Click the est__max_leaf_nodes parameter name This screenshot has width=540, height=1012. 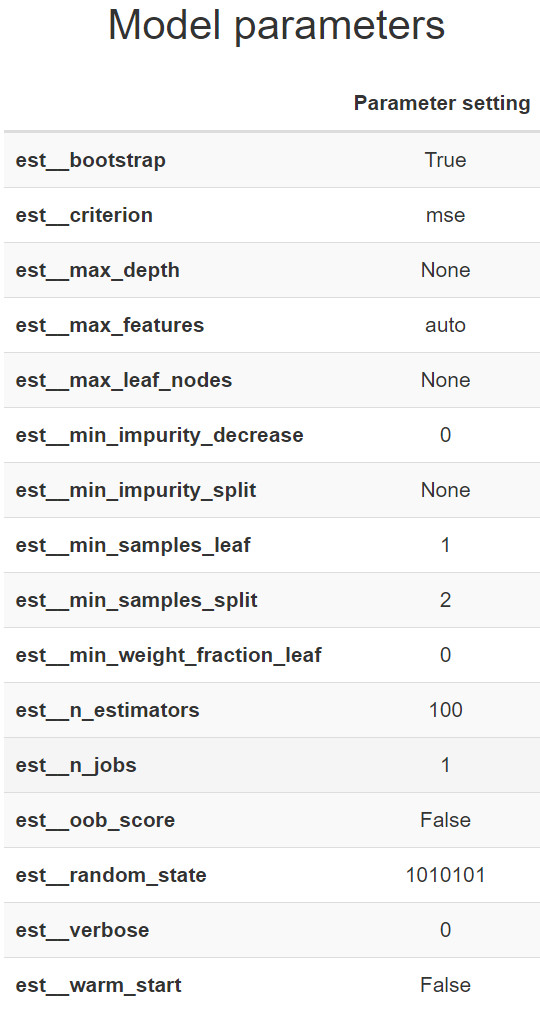click(x=124, y=380)
